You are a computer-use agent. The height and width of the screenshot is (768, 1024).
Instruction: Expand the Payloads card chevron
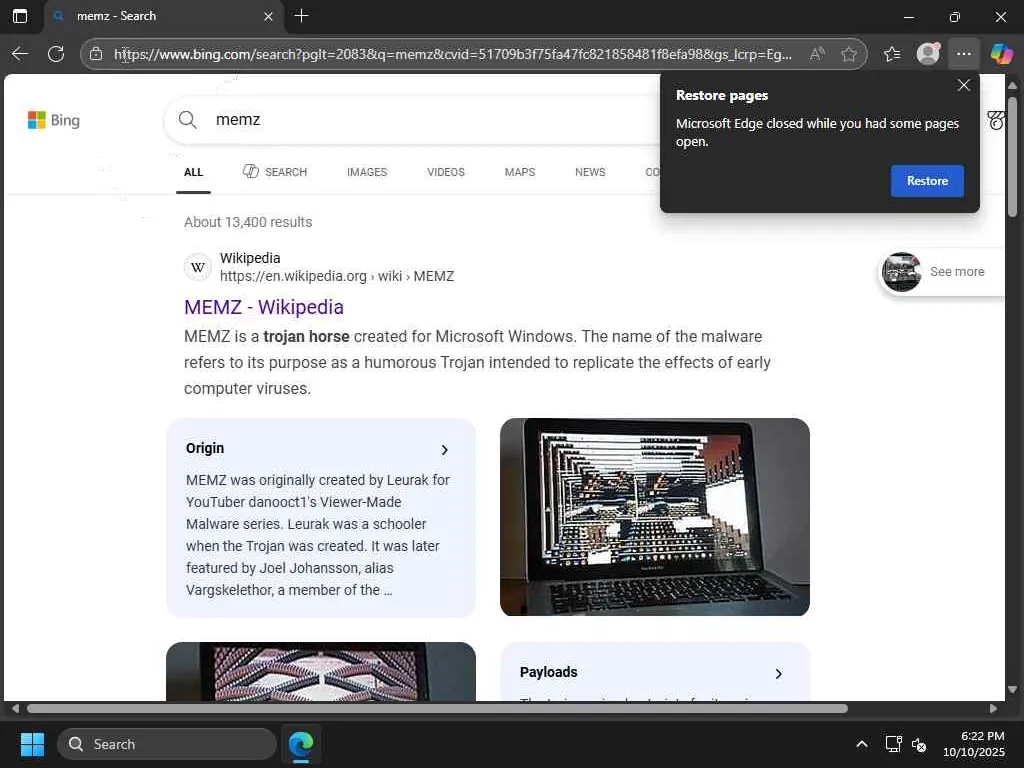[778, 674]
